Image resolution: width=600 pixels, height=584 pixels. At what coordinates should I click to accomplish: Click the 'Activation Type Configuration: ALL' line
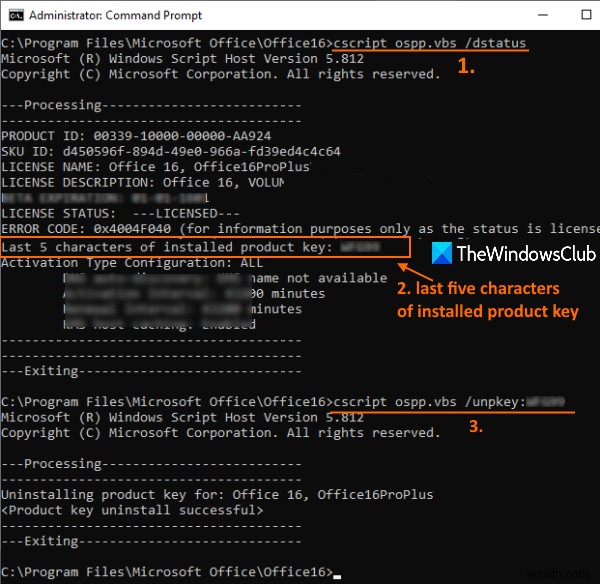tap(132, 263)
